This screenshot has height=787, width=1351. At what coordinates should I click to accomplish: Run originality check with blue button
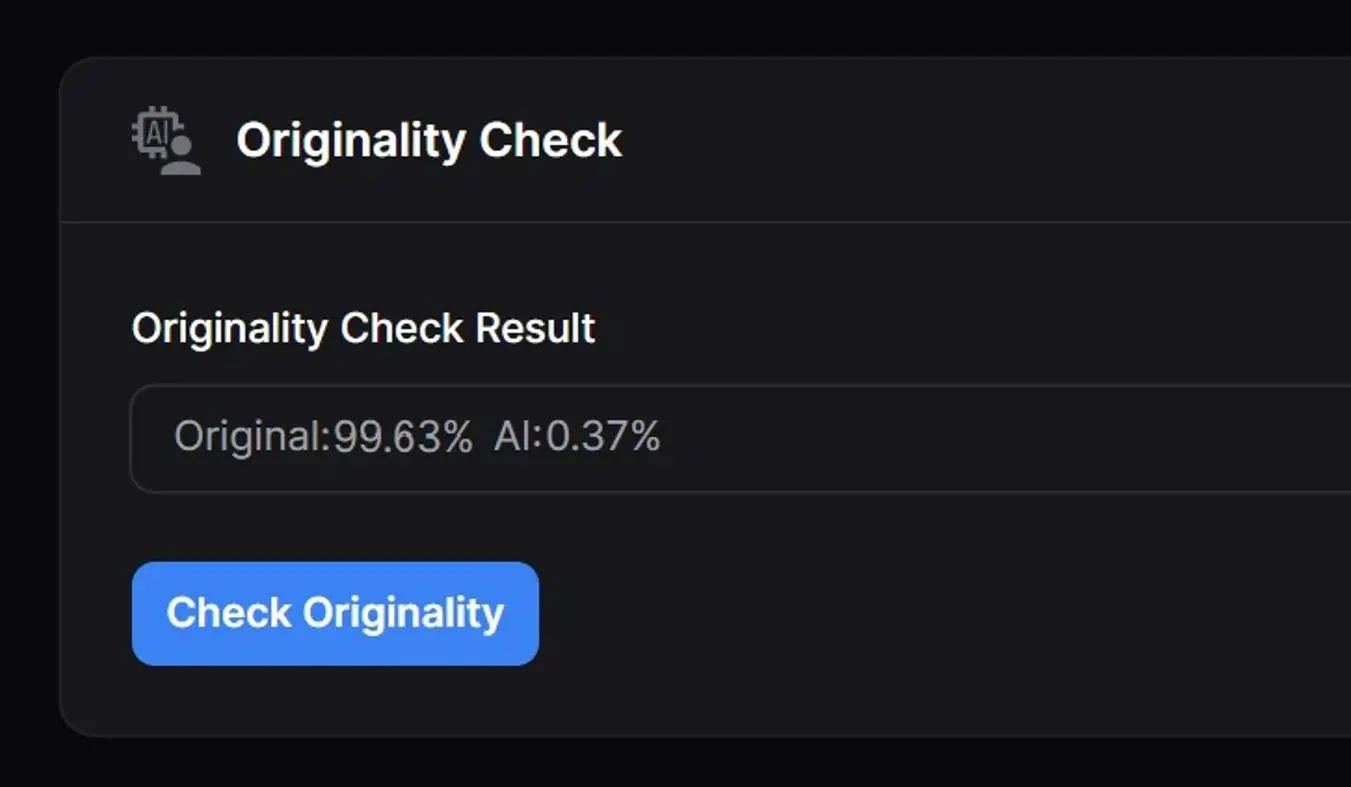[335, 613]
